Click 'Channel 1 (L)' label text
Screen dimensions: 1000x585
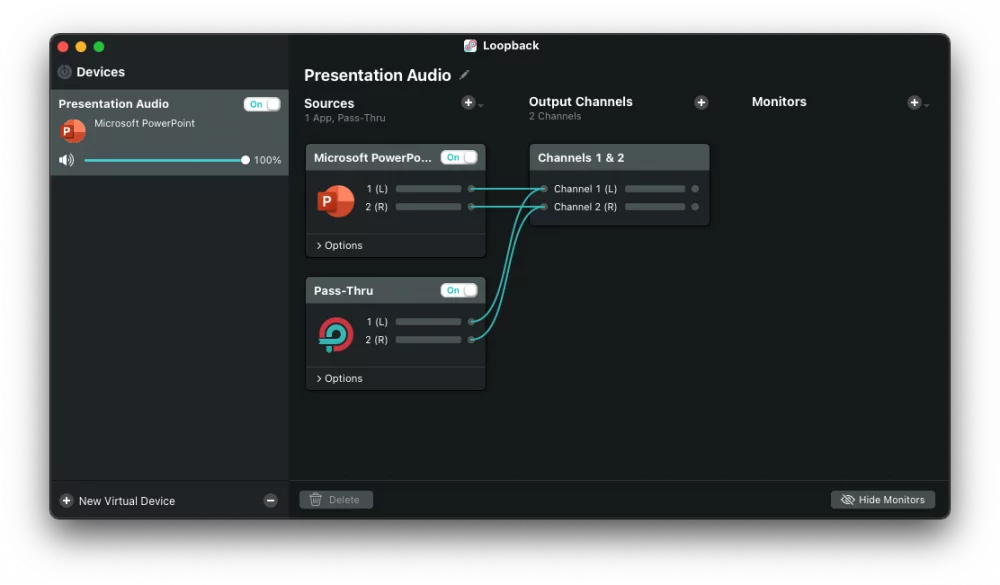click(585, 189)
